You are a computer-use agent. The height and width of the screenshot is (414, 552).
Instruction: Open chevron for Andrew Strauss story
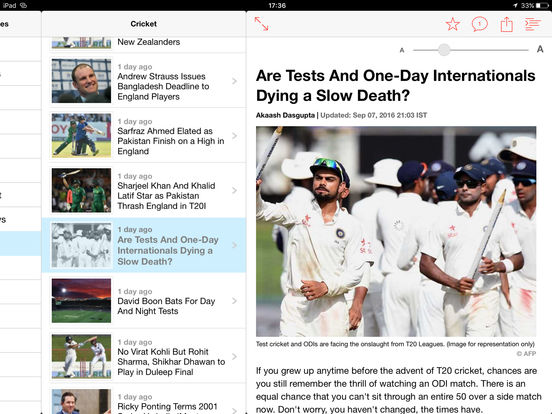tap(235, 81)
